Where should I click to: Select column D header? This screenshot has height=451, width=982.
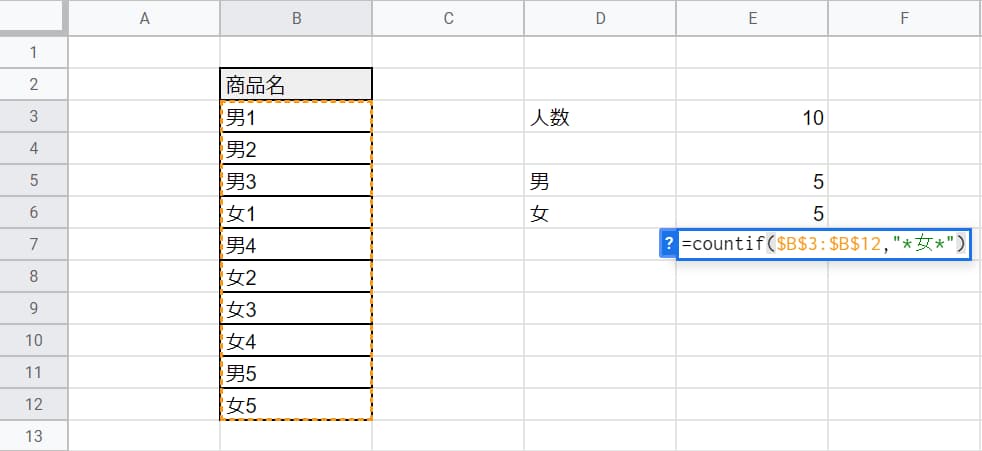click(600, 18)
